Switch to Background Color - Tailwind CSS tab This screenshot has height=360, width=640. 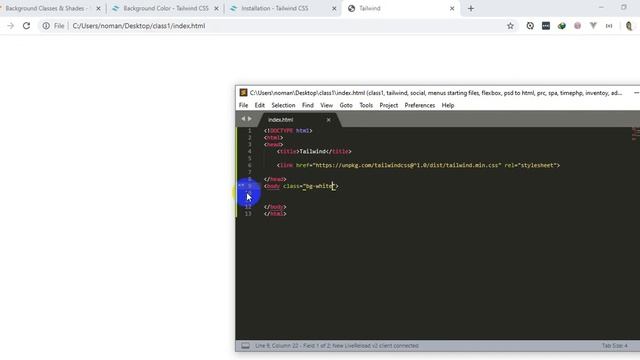pyautogui.click(x=166, y=8)
